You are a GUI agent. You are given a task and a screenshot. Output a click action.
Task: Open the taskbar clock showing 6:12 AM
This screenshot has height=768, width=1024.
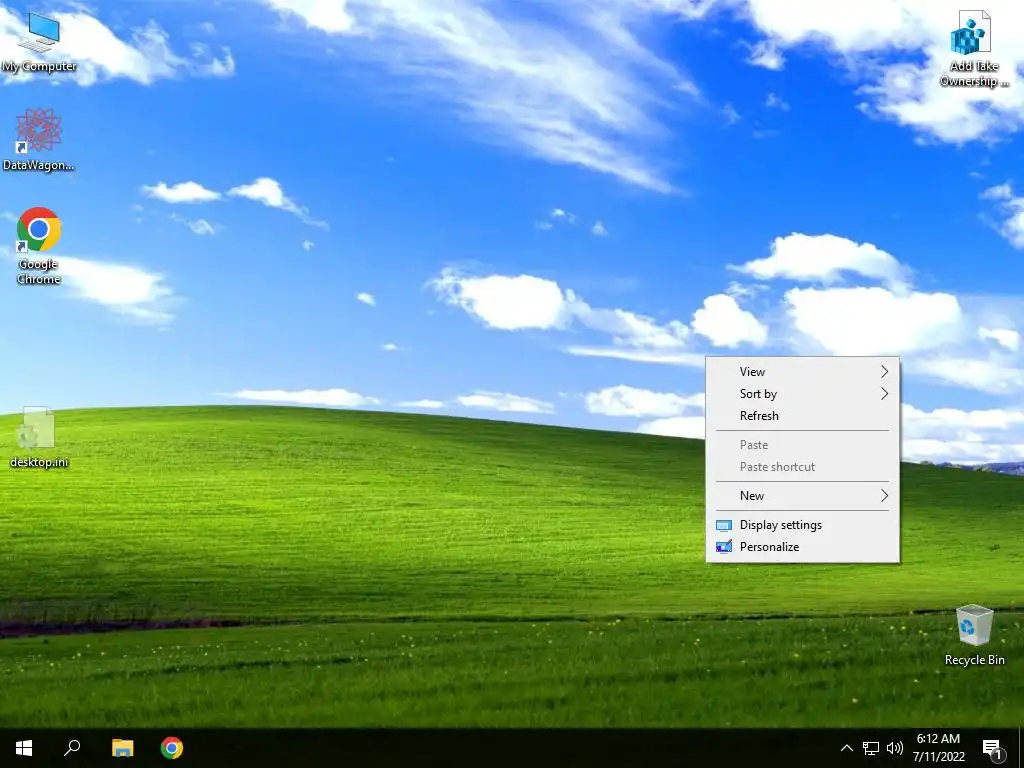(938, 748)
